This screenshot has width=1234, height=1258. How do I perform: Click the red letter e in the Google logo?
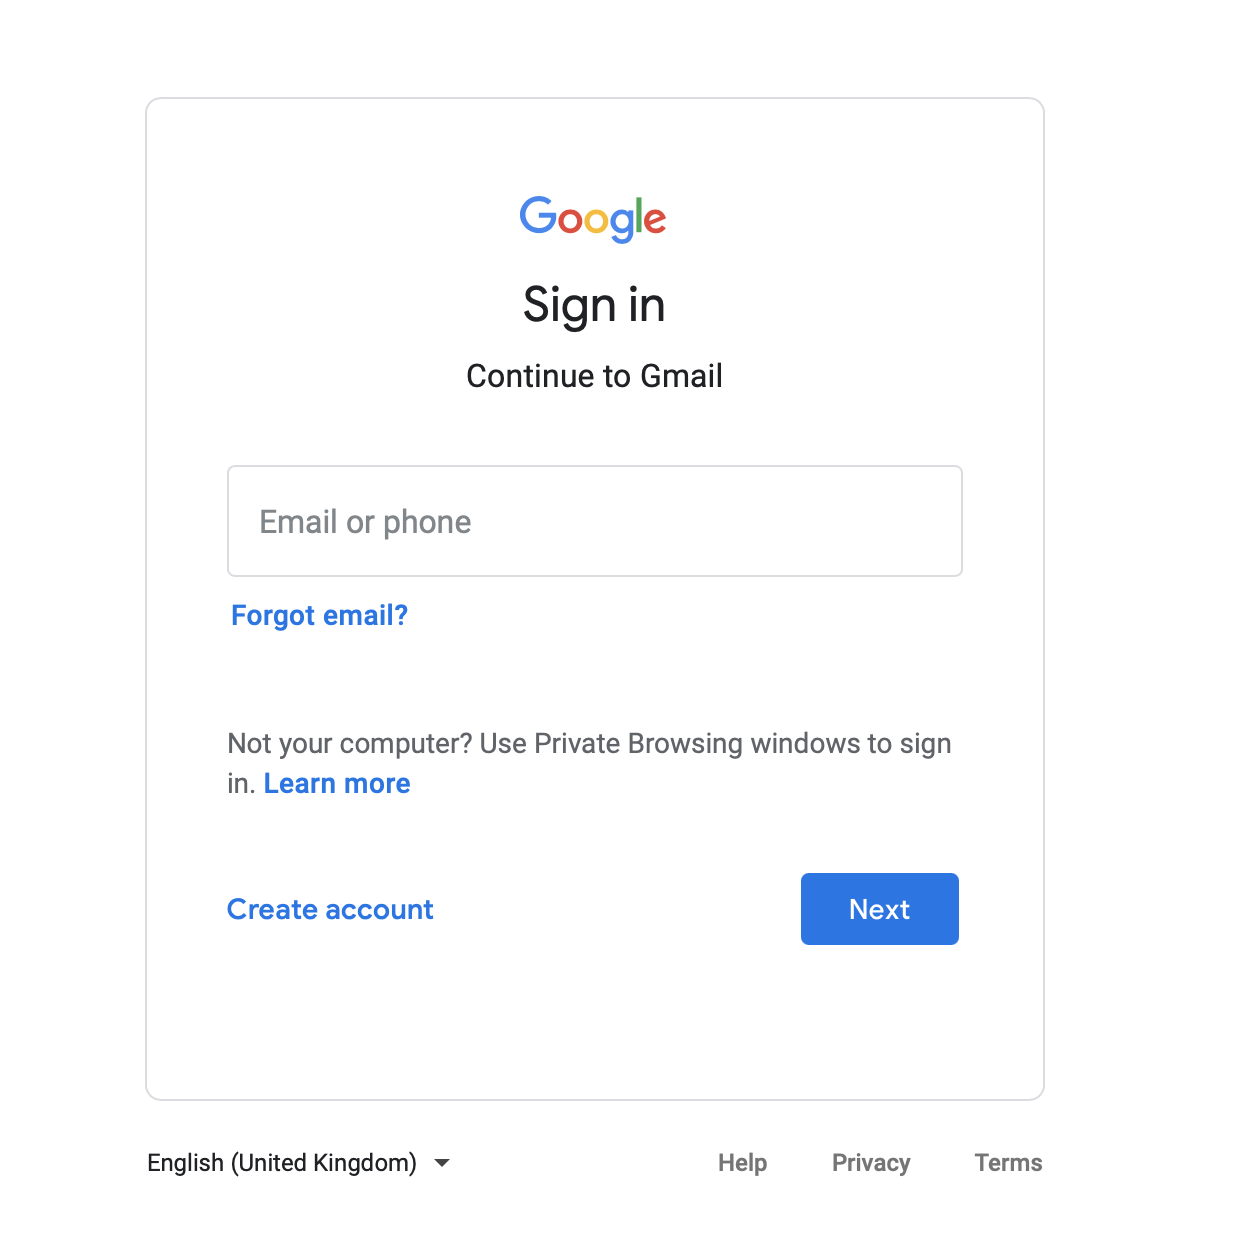tap(655, 221)
